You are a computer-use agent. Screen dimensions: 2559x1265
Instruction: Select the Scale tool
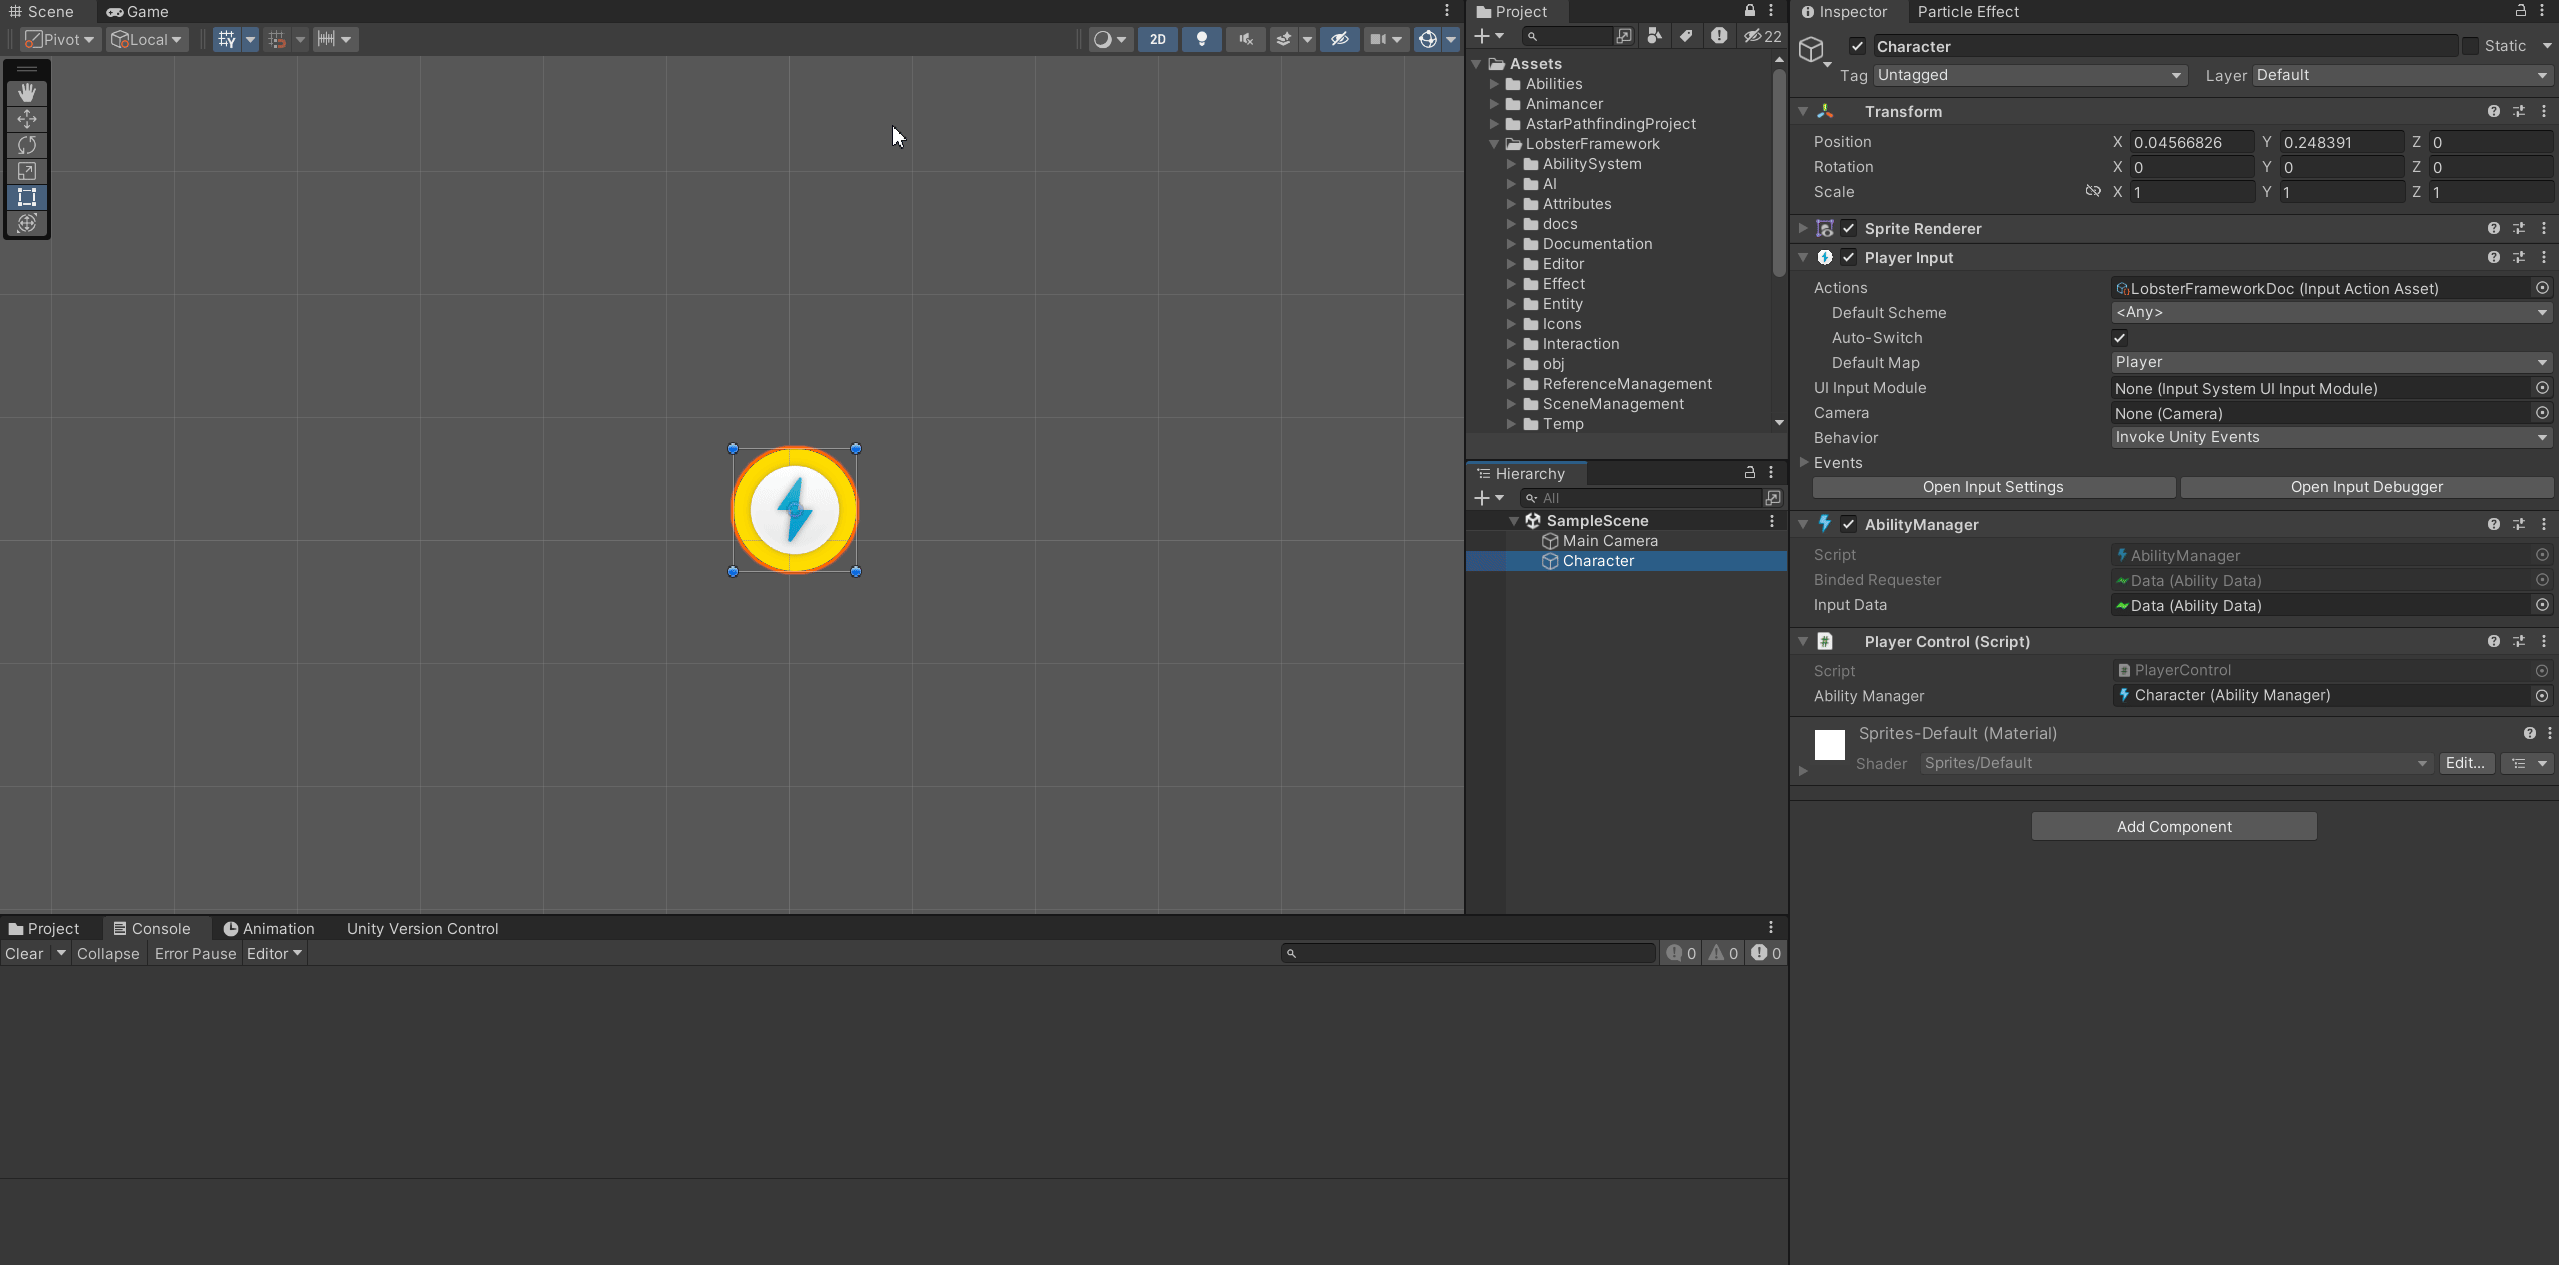coord(27,171)
